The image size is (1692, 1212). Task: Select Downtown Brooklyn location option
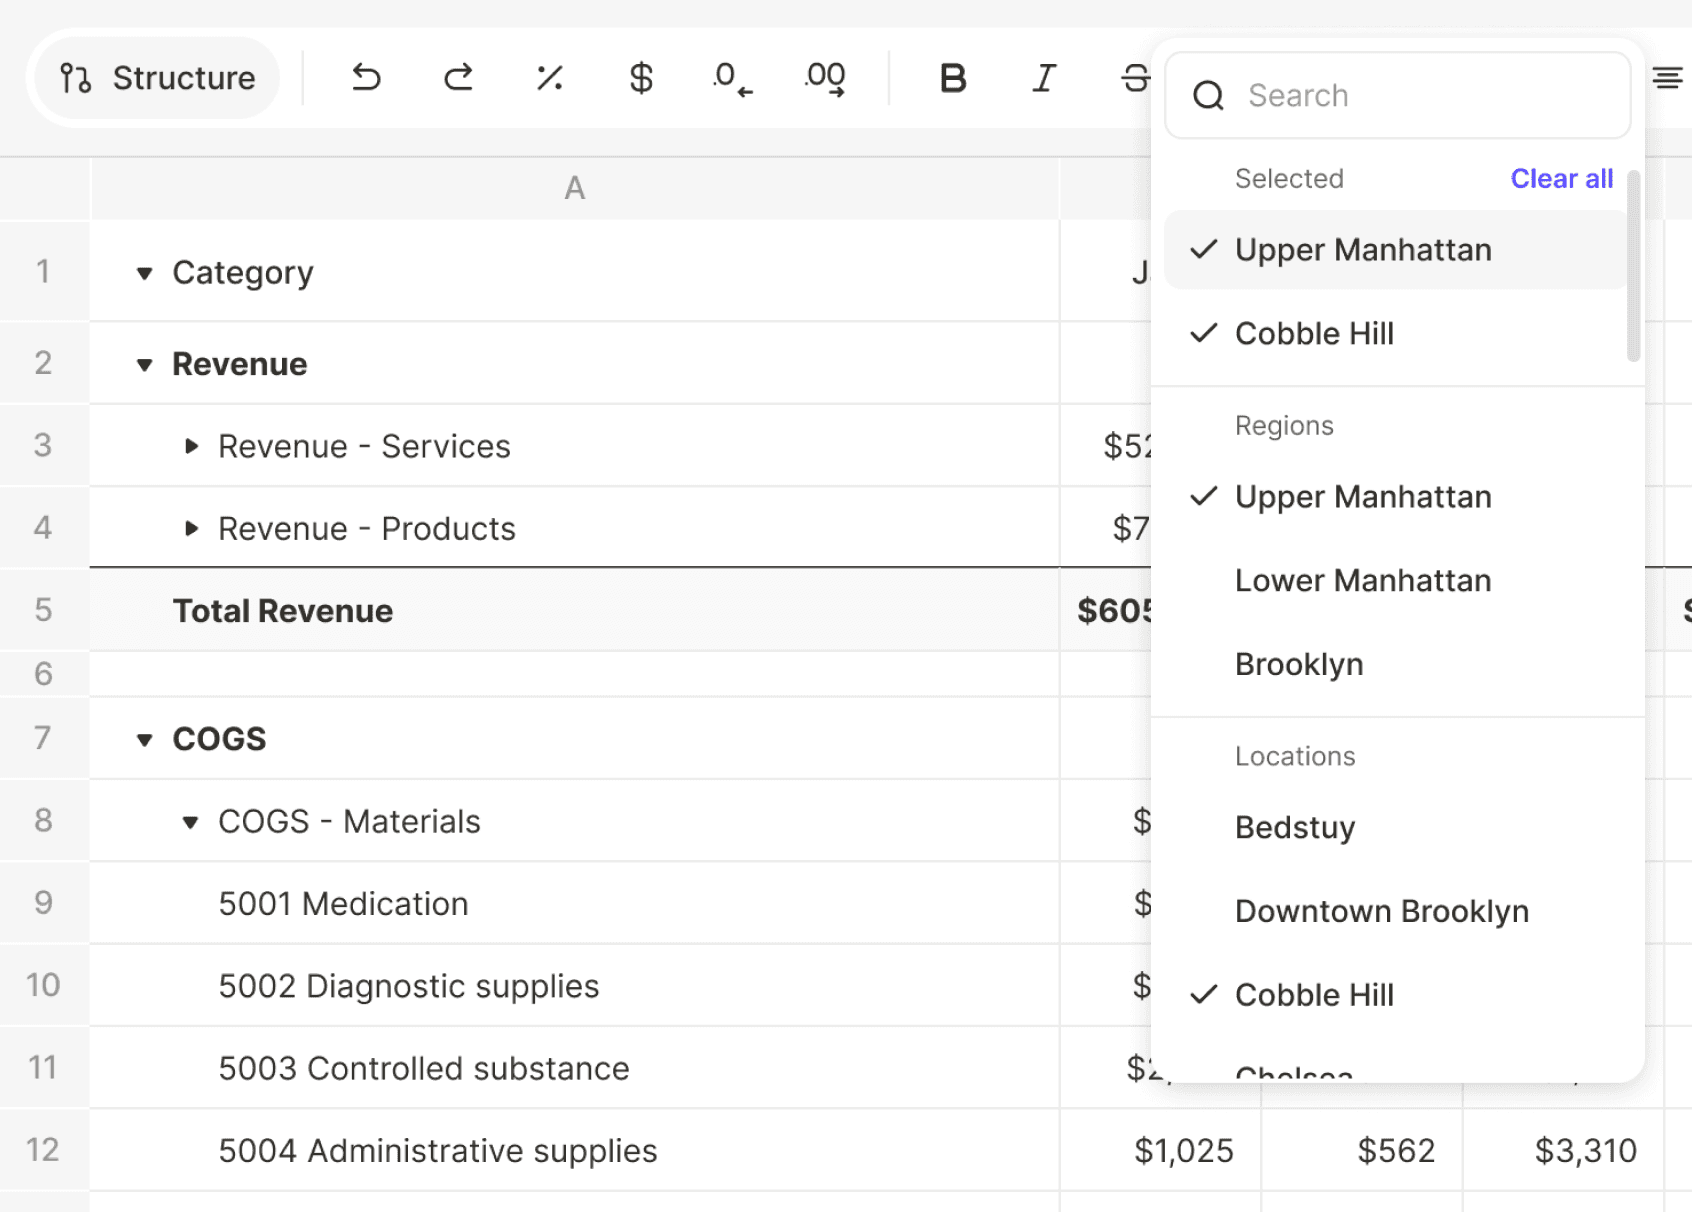click(1398, 911)
